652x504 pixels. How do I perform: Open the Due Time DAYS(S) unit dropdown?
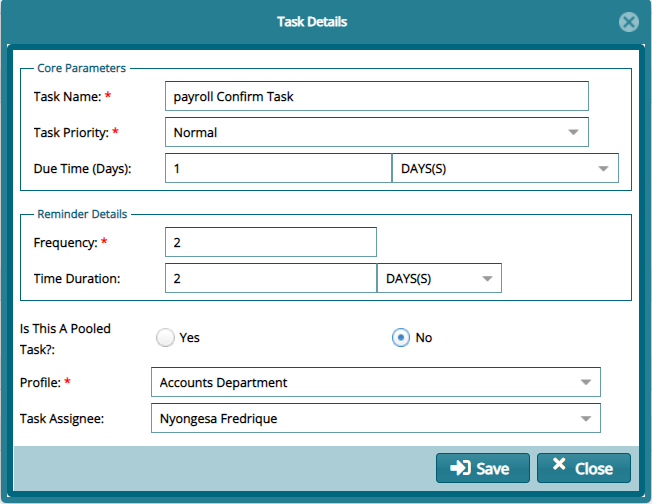coord(505,168)
